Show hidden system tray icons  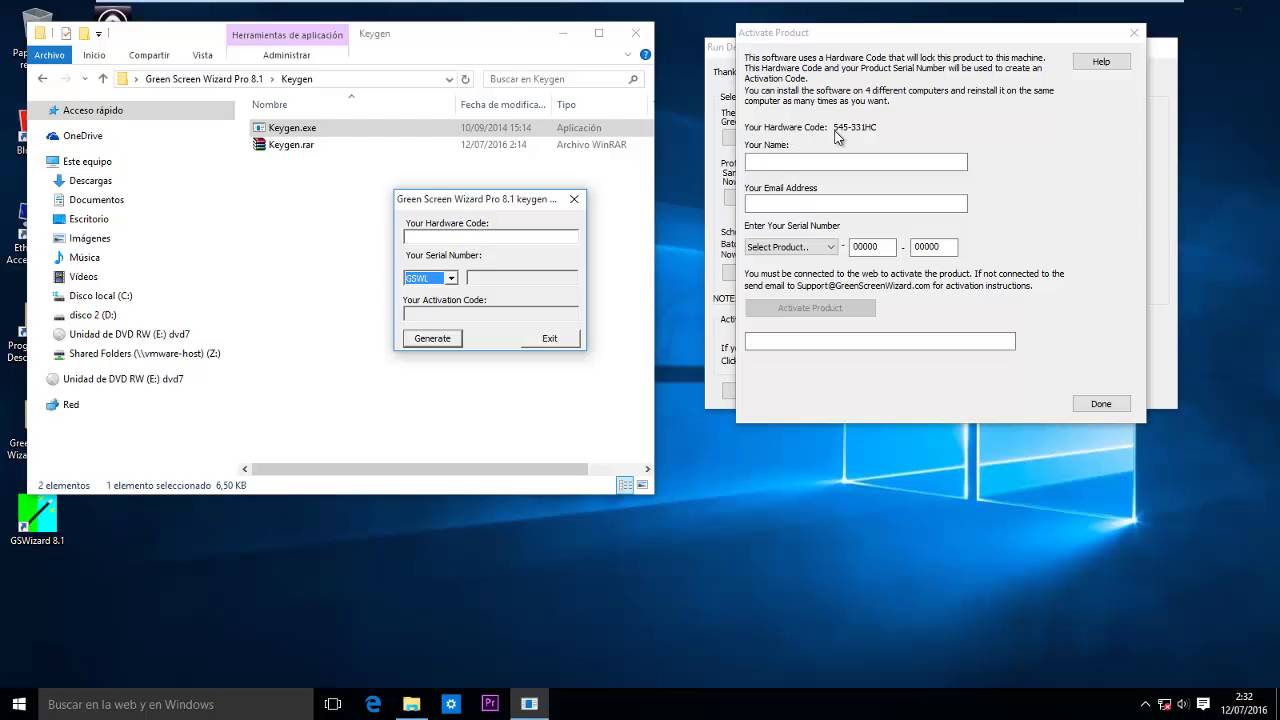point(1146,704)
